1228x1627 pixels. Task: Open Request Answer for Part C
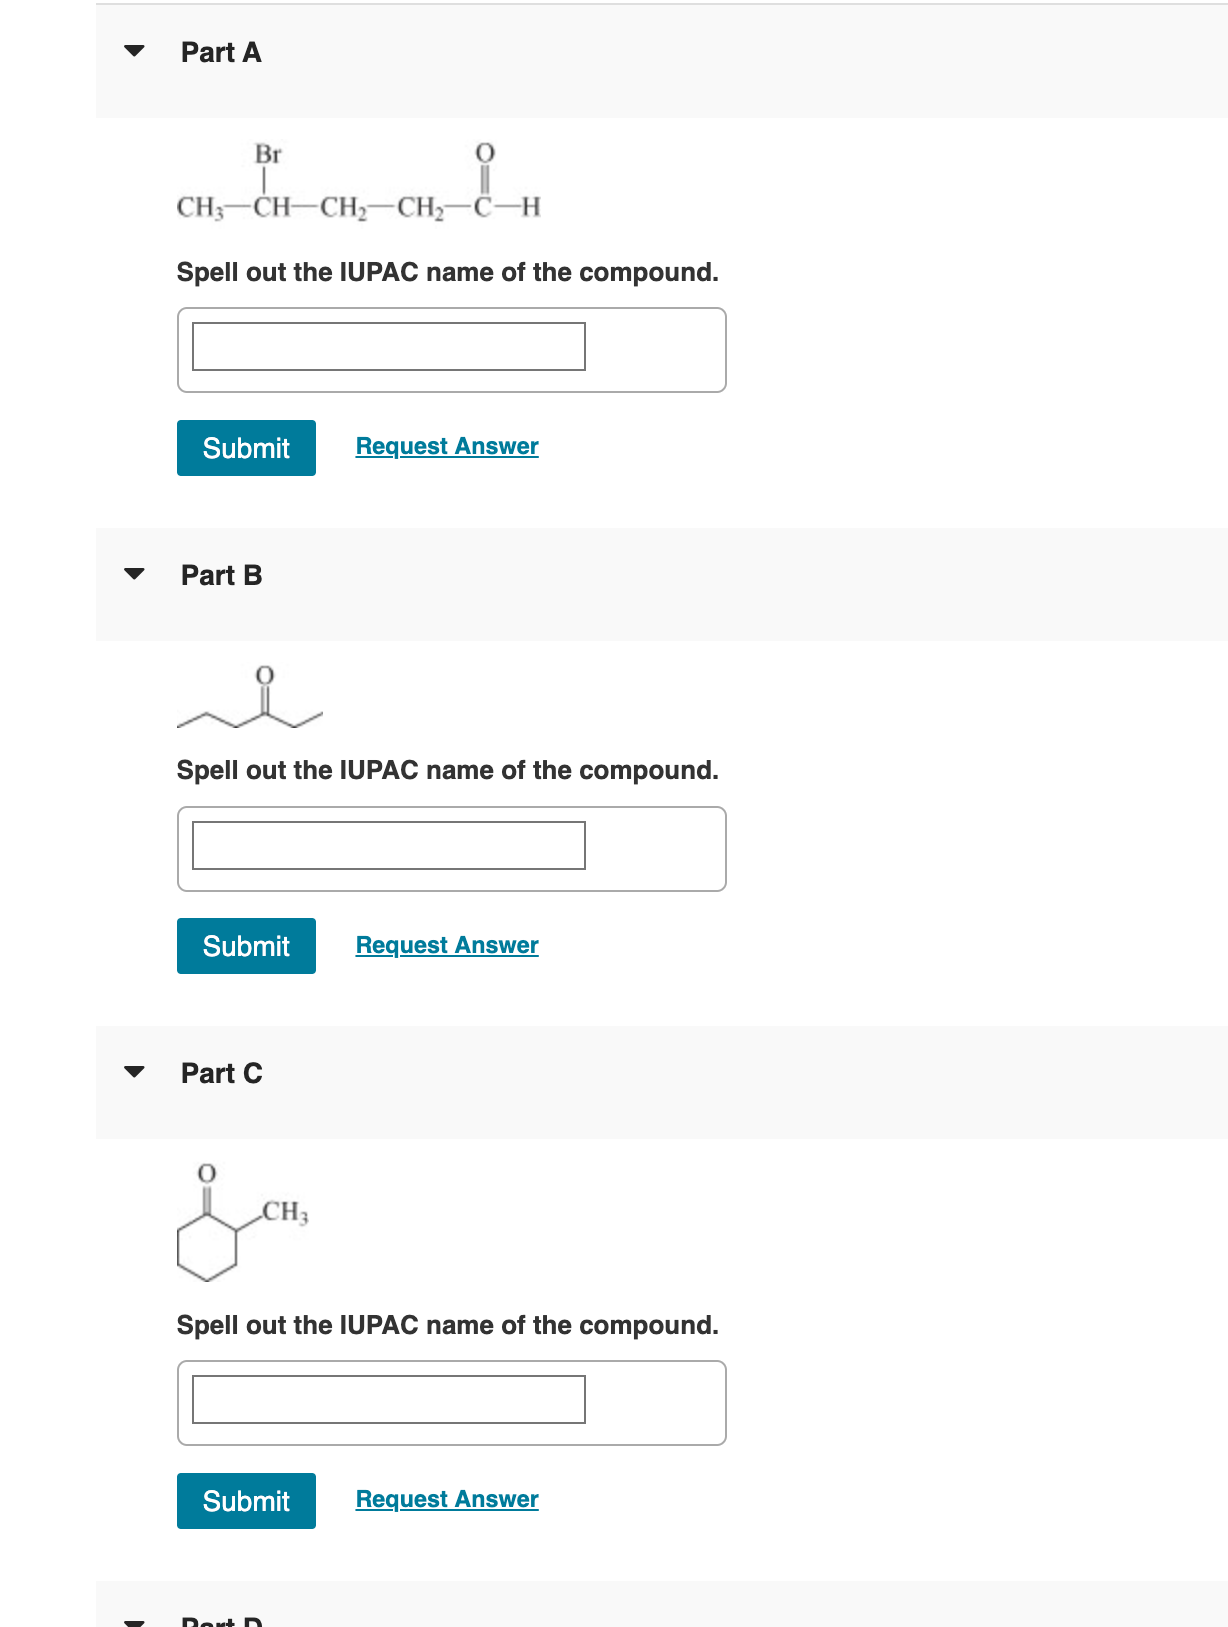(446, 1499)
